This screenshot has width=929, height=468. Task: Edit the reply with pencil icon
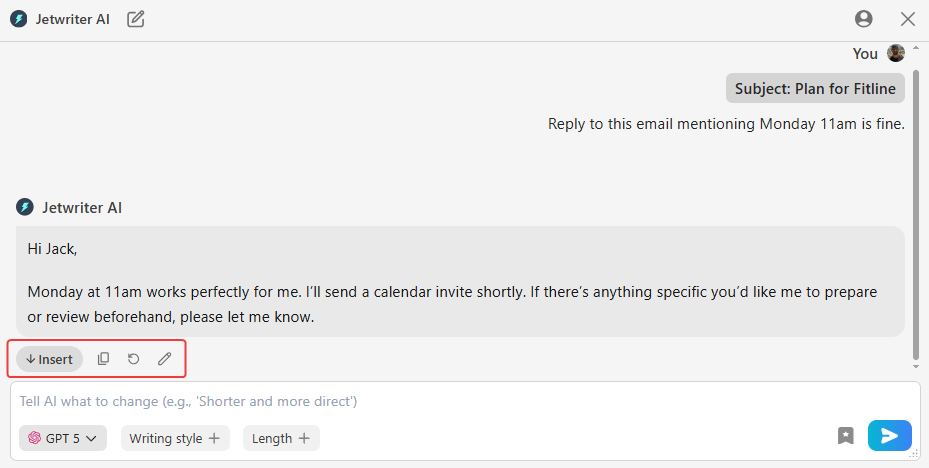(x=165, y=359)
